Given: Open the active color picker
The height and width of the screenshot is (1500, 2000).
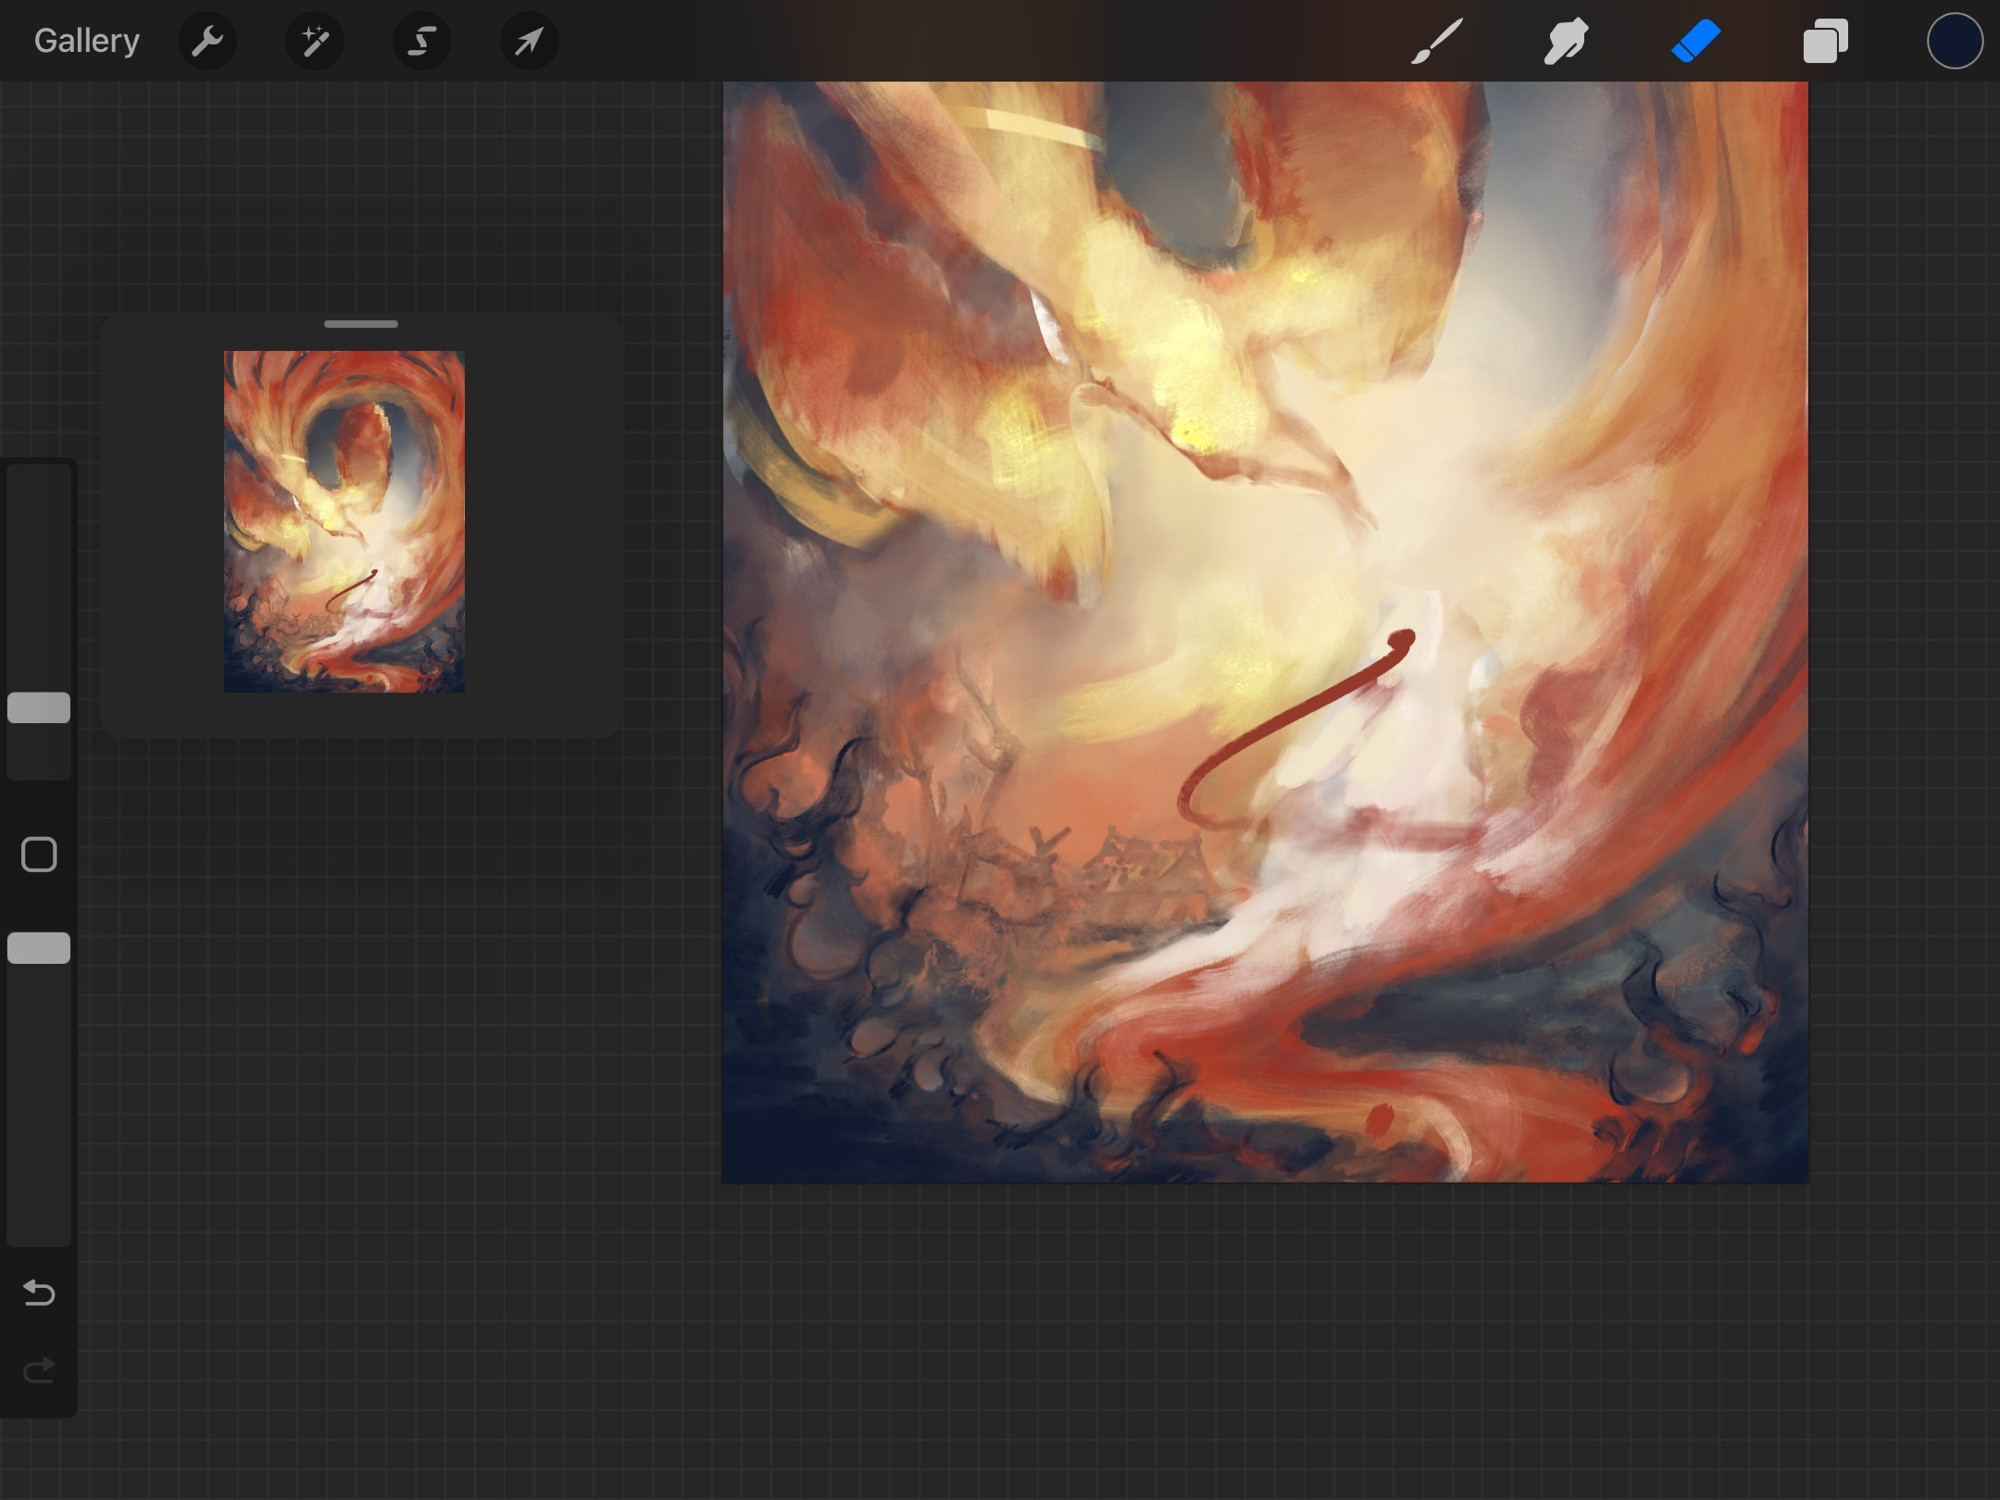Looking at the screenshot, I should [1955, 41].
